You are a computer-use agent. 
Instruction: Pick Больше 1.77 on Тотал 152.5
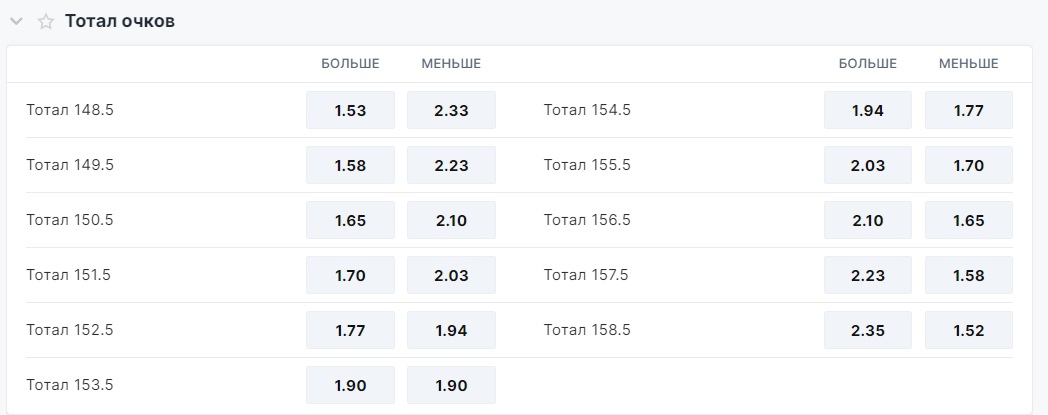[350, 330]
